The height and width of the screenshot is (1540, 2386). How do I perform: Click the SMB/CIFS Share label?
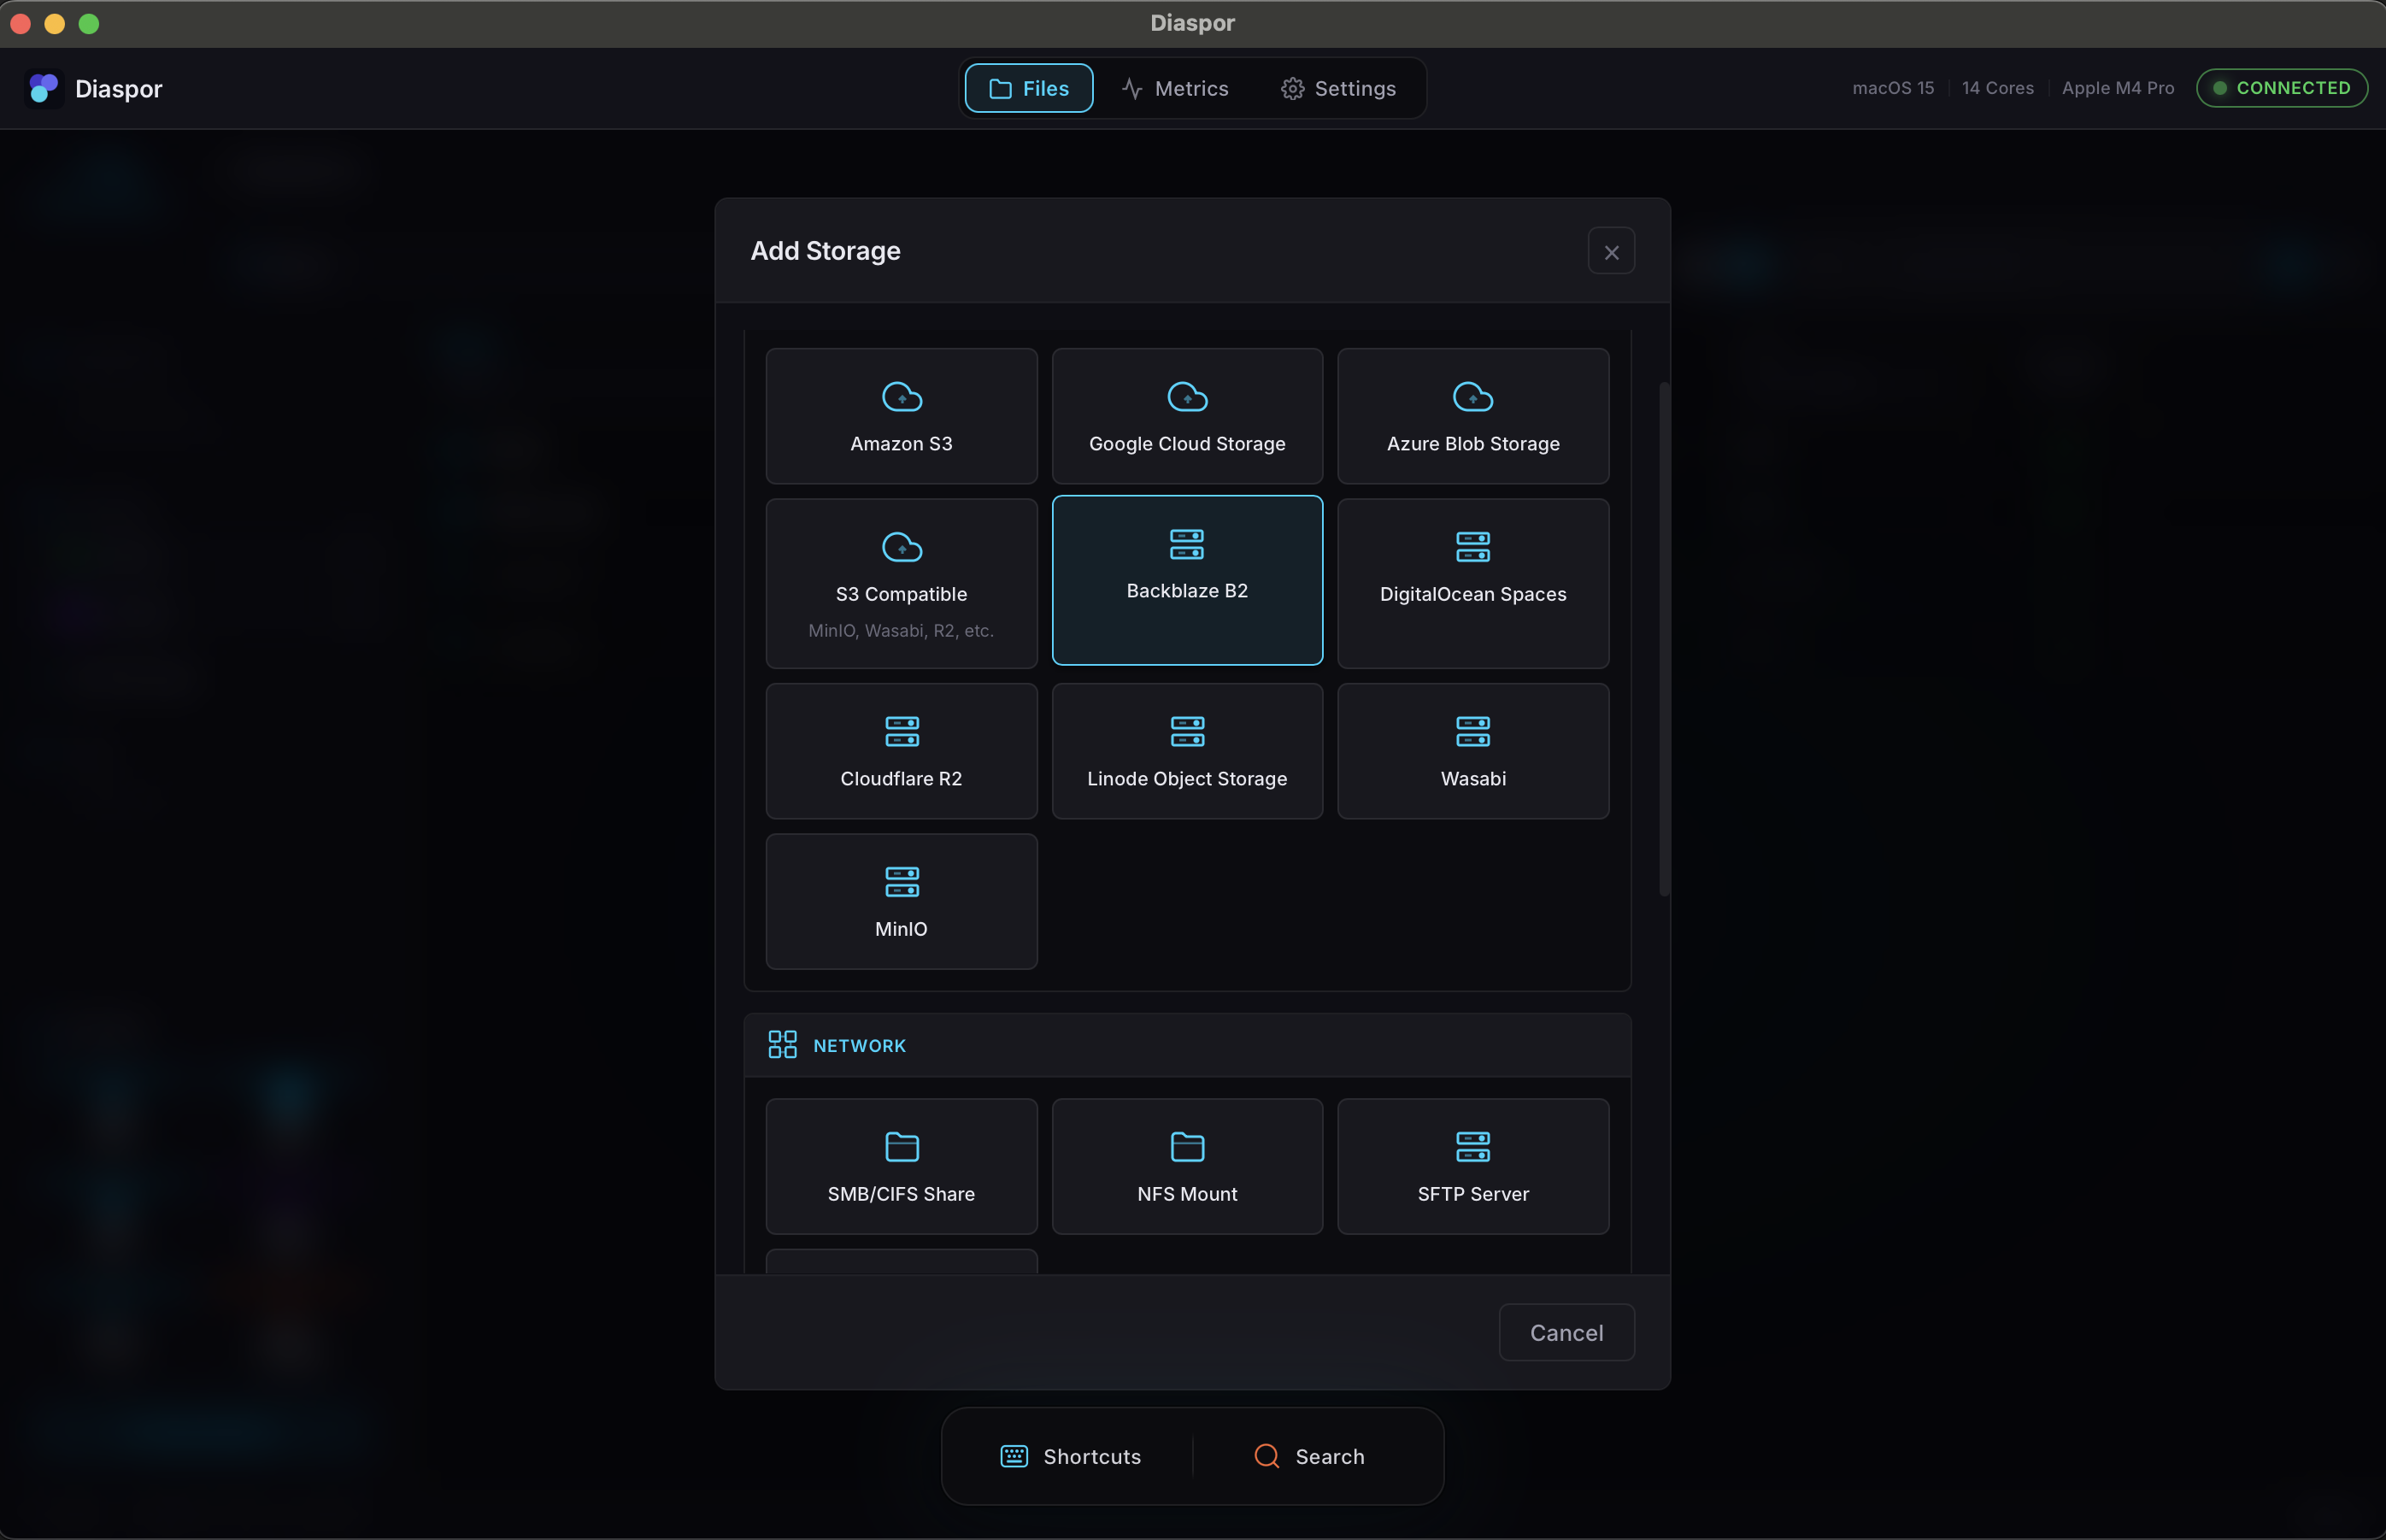(x=901, y=1194)
